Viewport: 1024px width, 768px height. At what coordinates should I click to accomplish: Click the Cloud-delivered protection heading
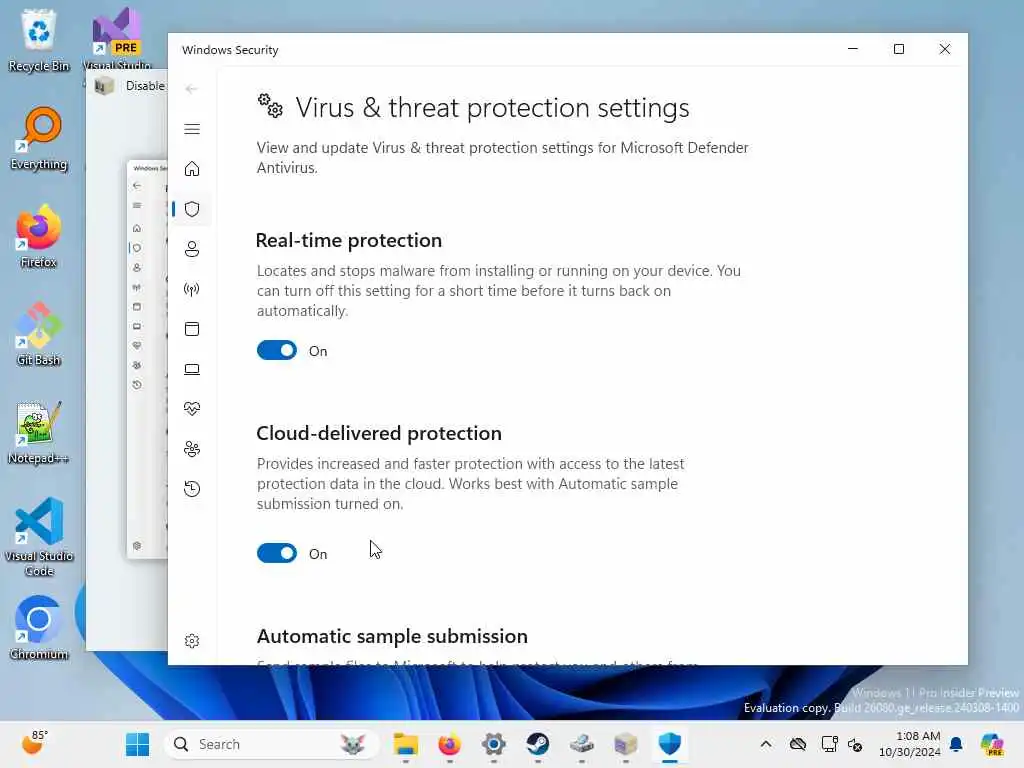[x=379, y=434]
